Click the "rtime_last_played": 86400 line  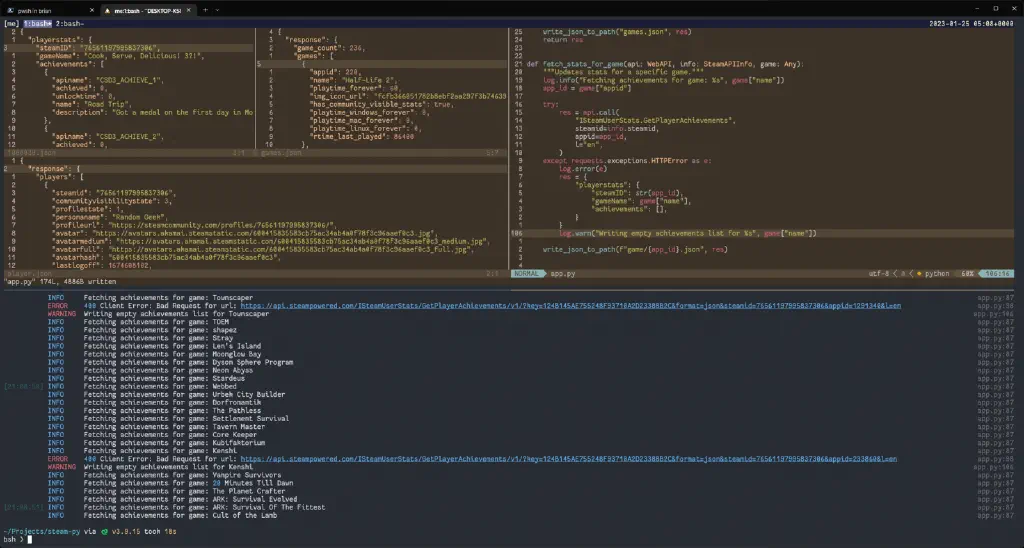362,137
